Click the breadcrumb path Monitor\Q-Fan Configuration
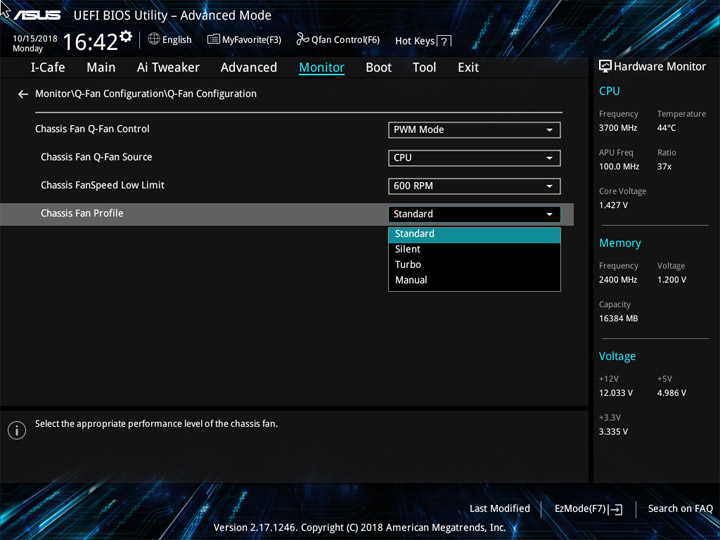The width and height of the screenshot is (720, 540). (x=146, y=94)
